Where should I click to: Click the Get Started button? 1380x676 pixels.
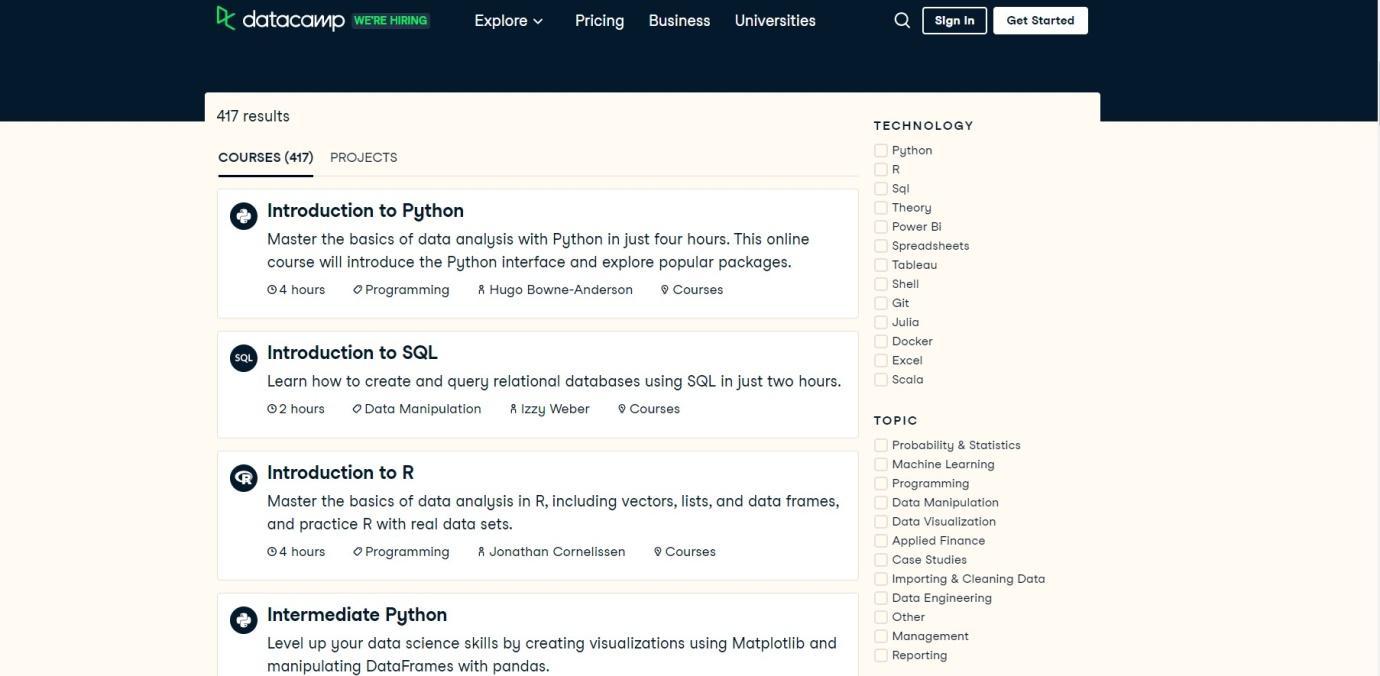coord(1040,21)
